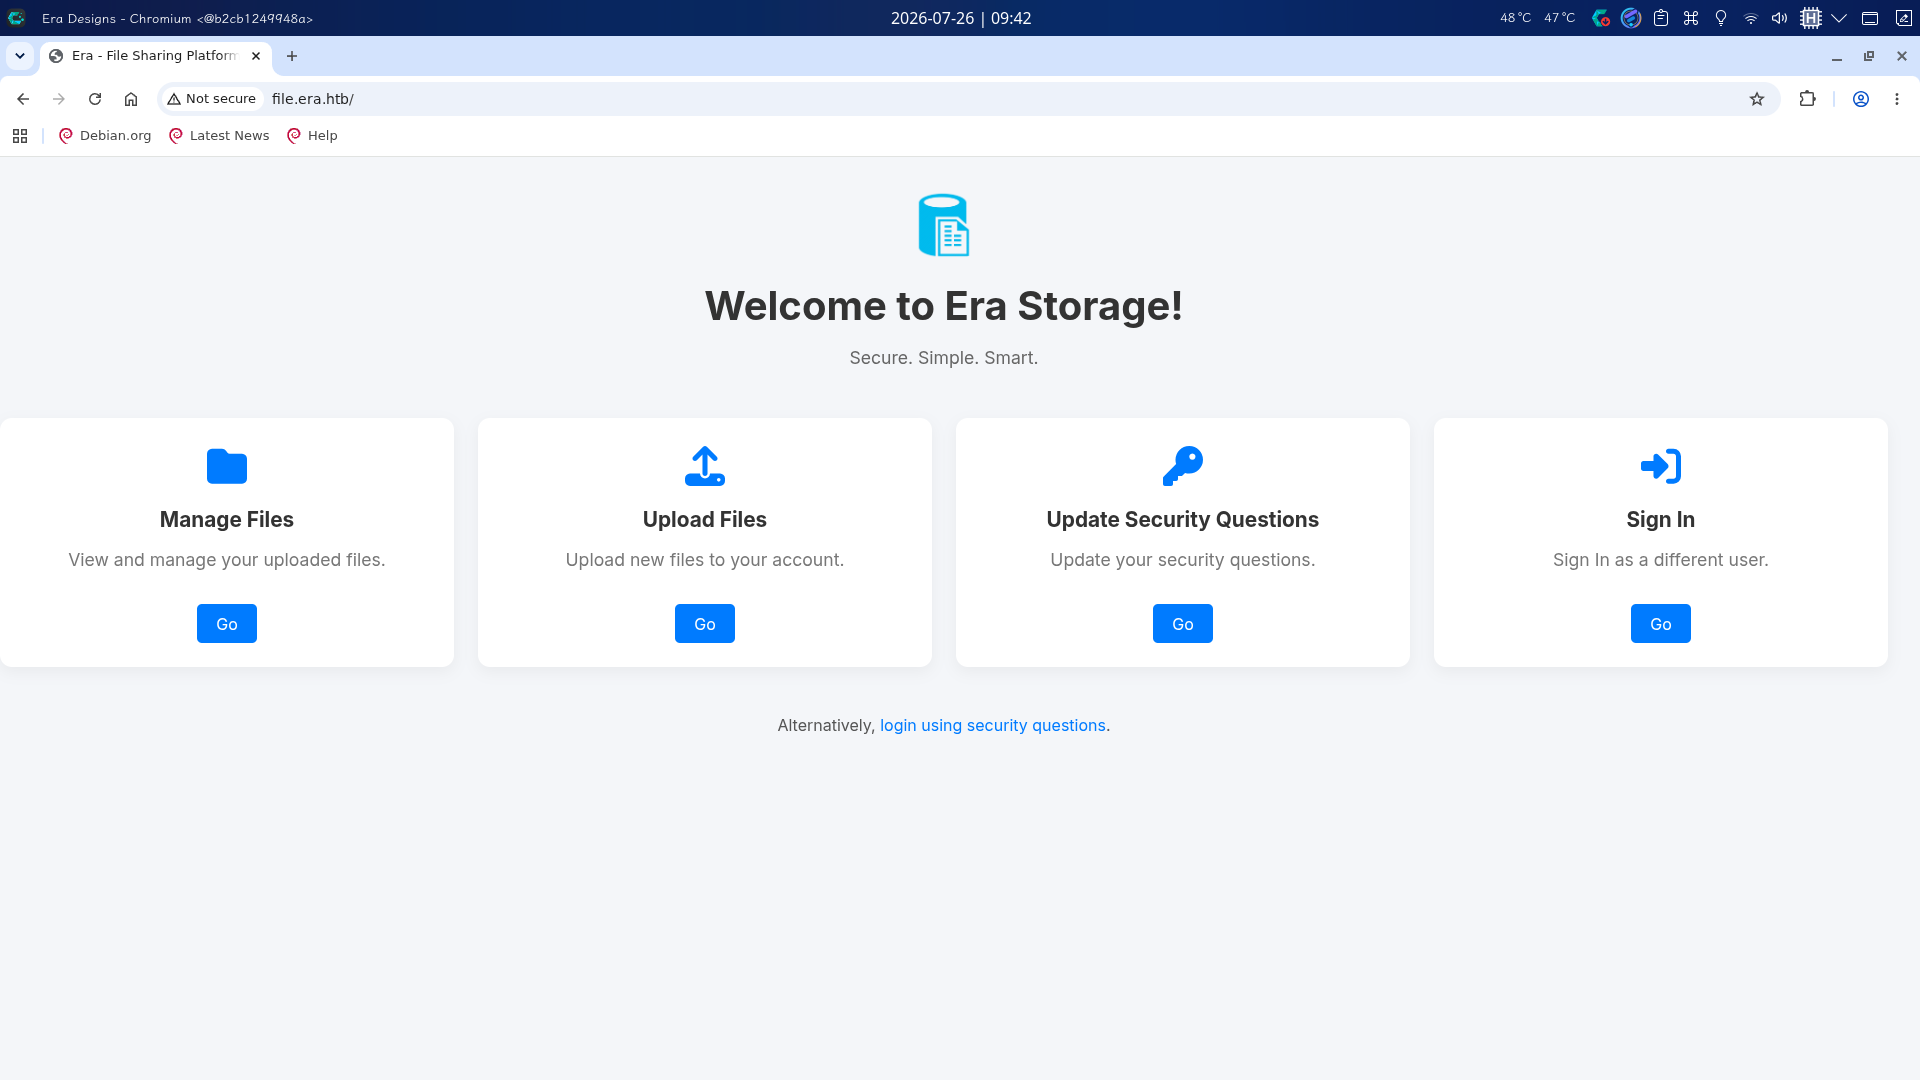Click the Era Storage database logo
Screen dimensions: 1920x1080
(x=943, y=225)
